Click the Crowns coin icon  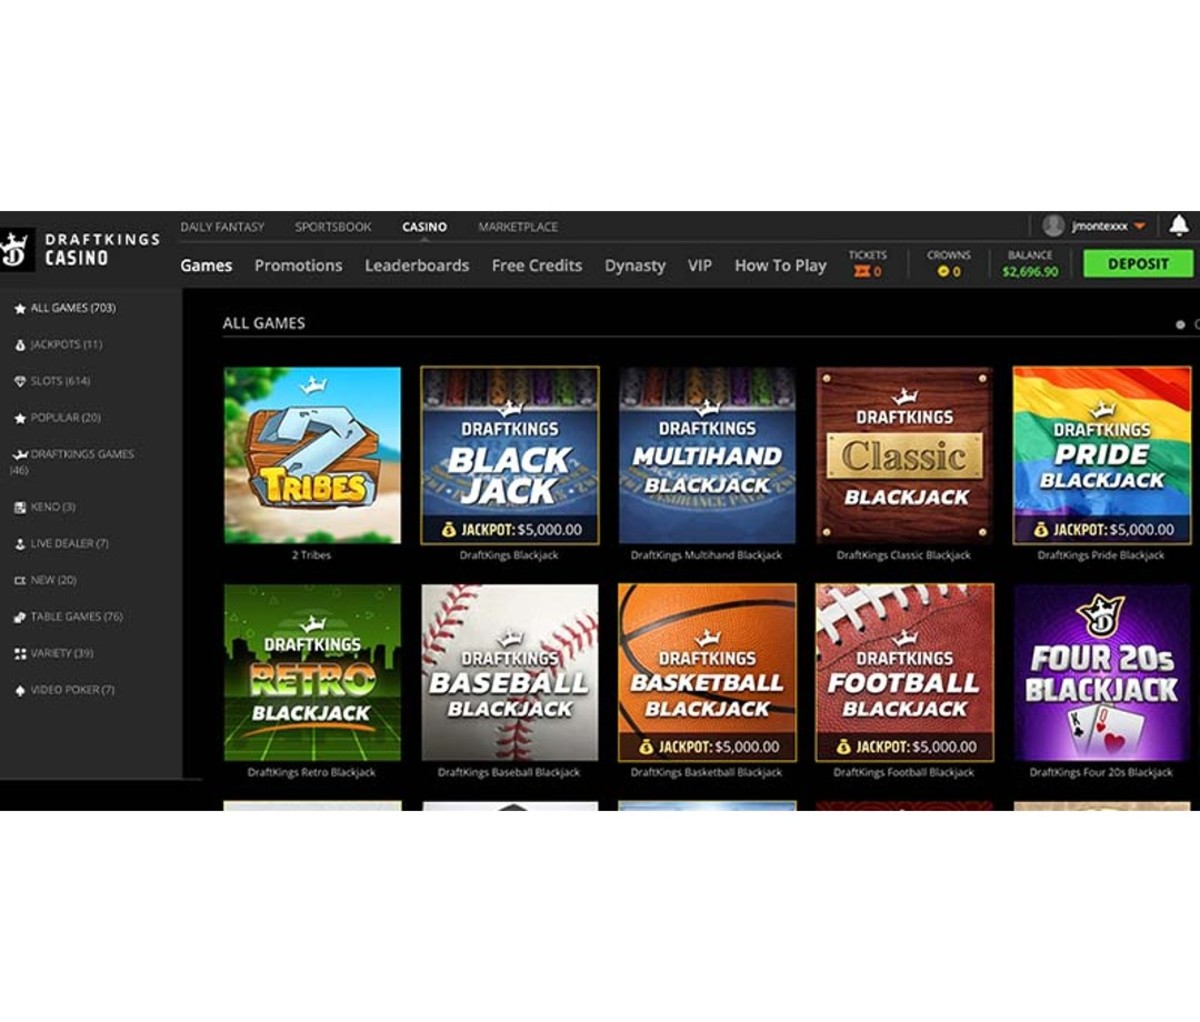942,272
